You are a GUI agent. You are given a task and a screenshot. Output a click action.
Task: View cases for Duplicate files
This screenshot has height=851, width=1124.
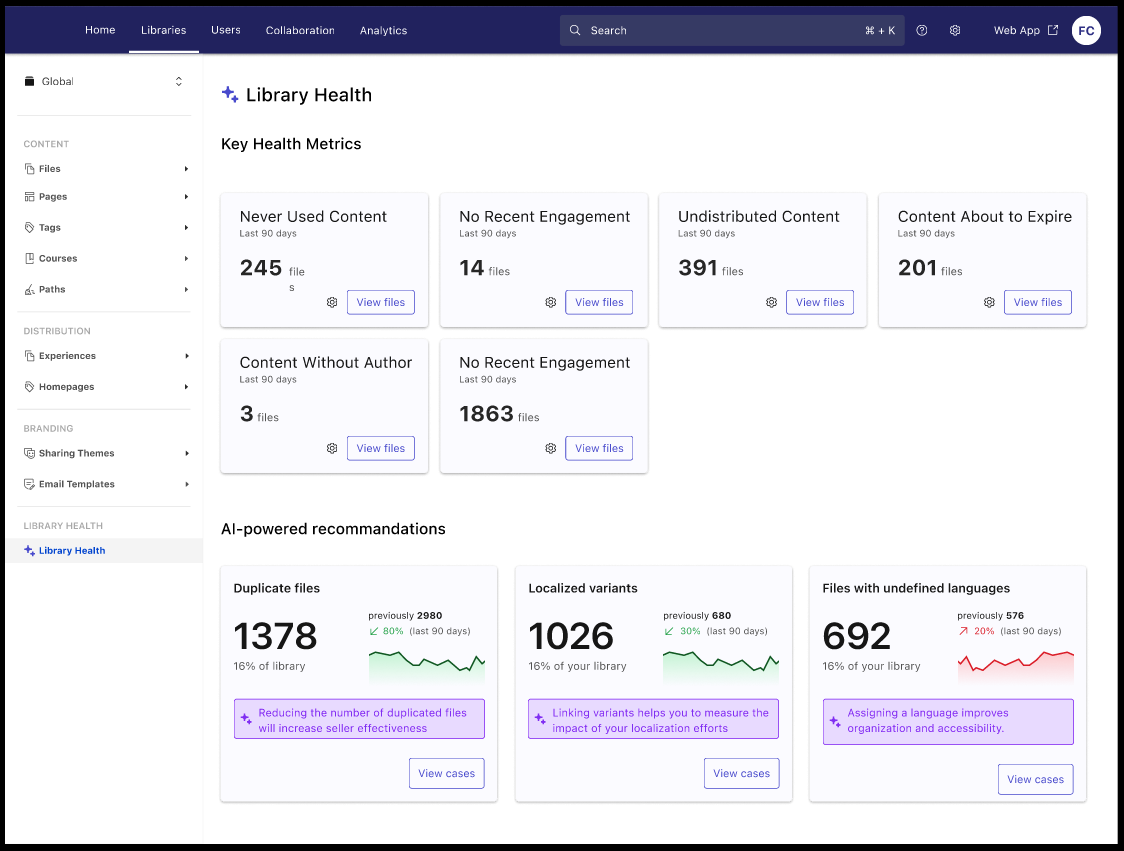tap(447, 774)
